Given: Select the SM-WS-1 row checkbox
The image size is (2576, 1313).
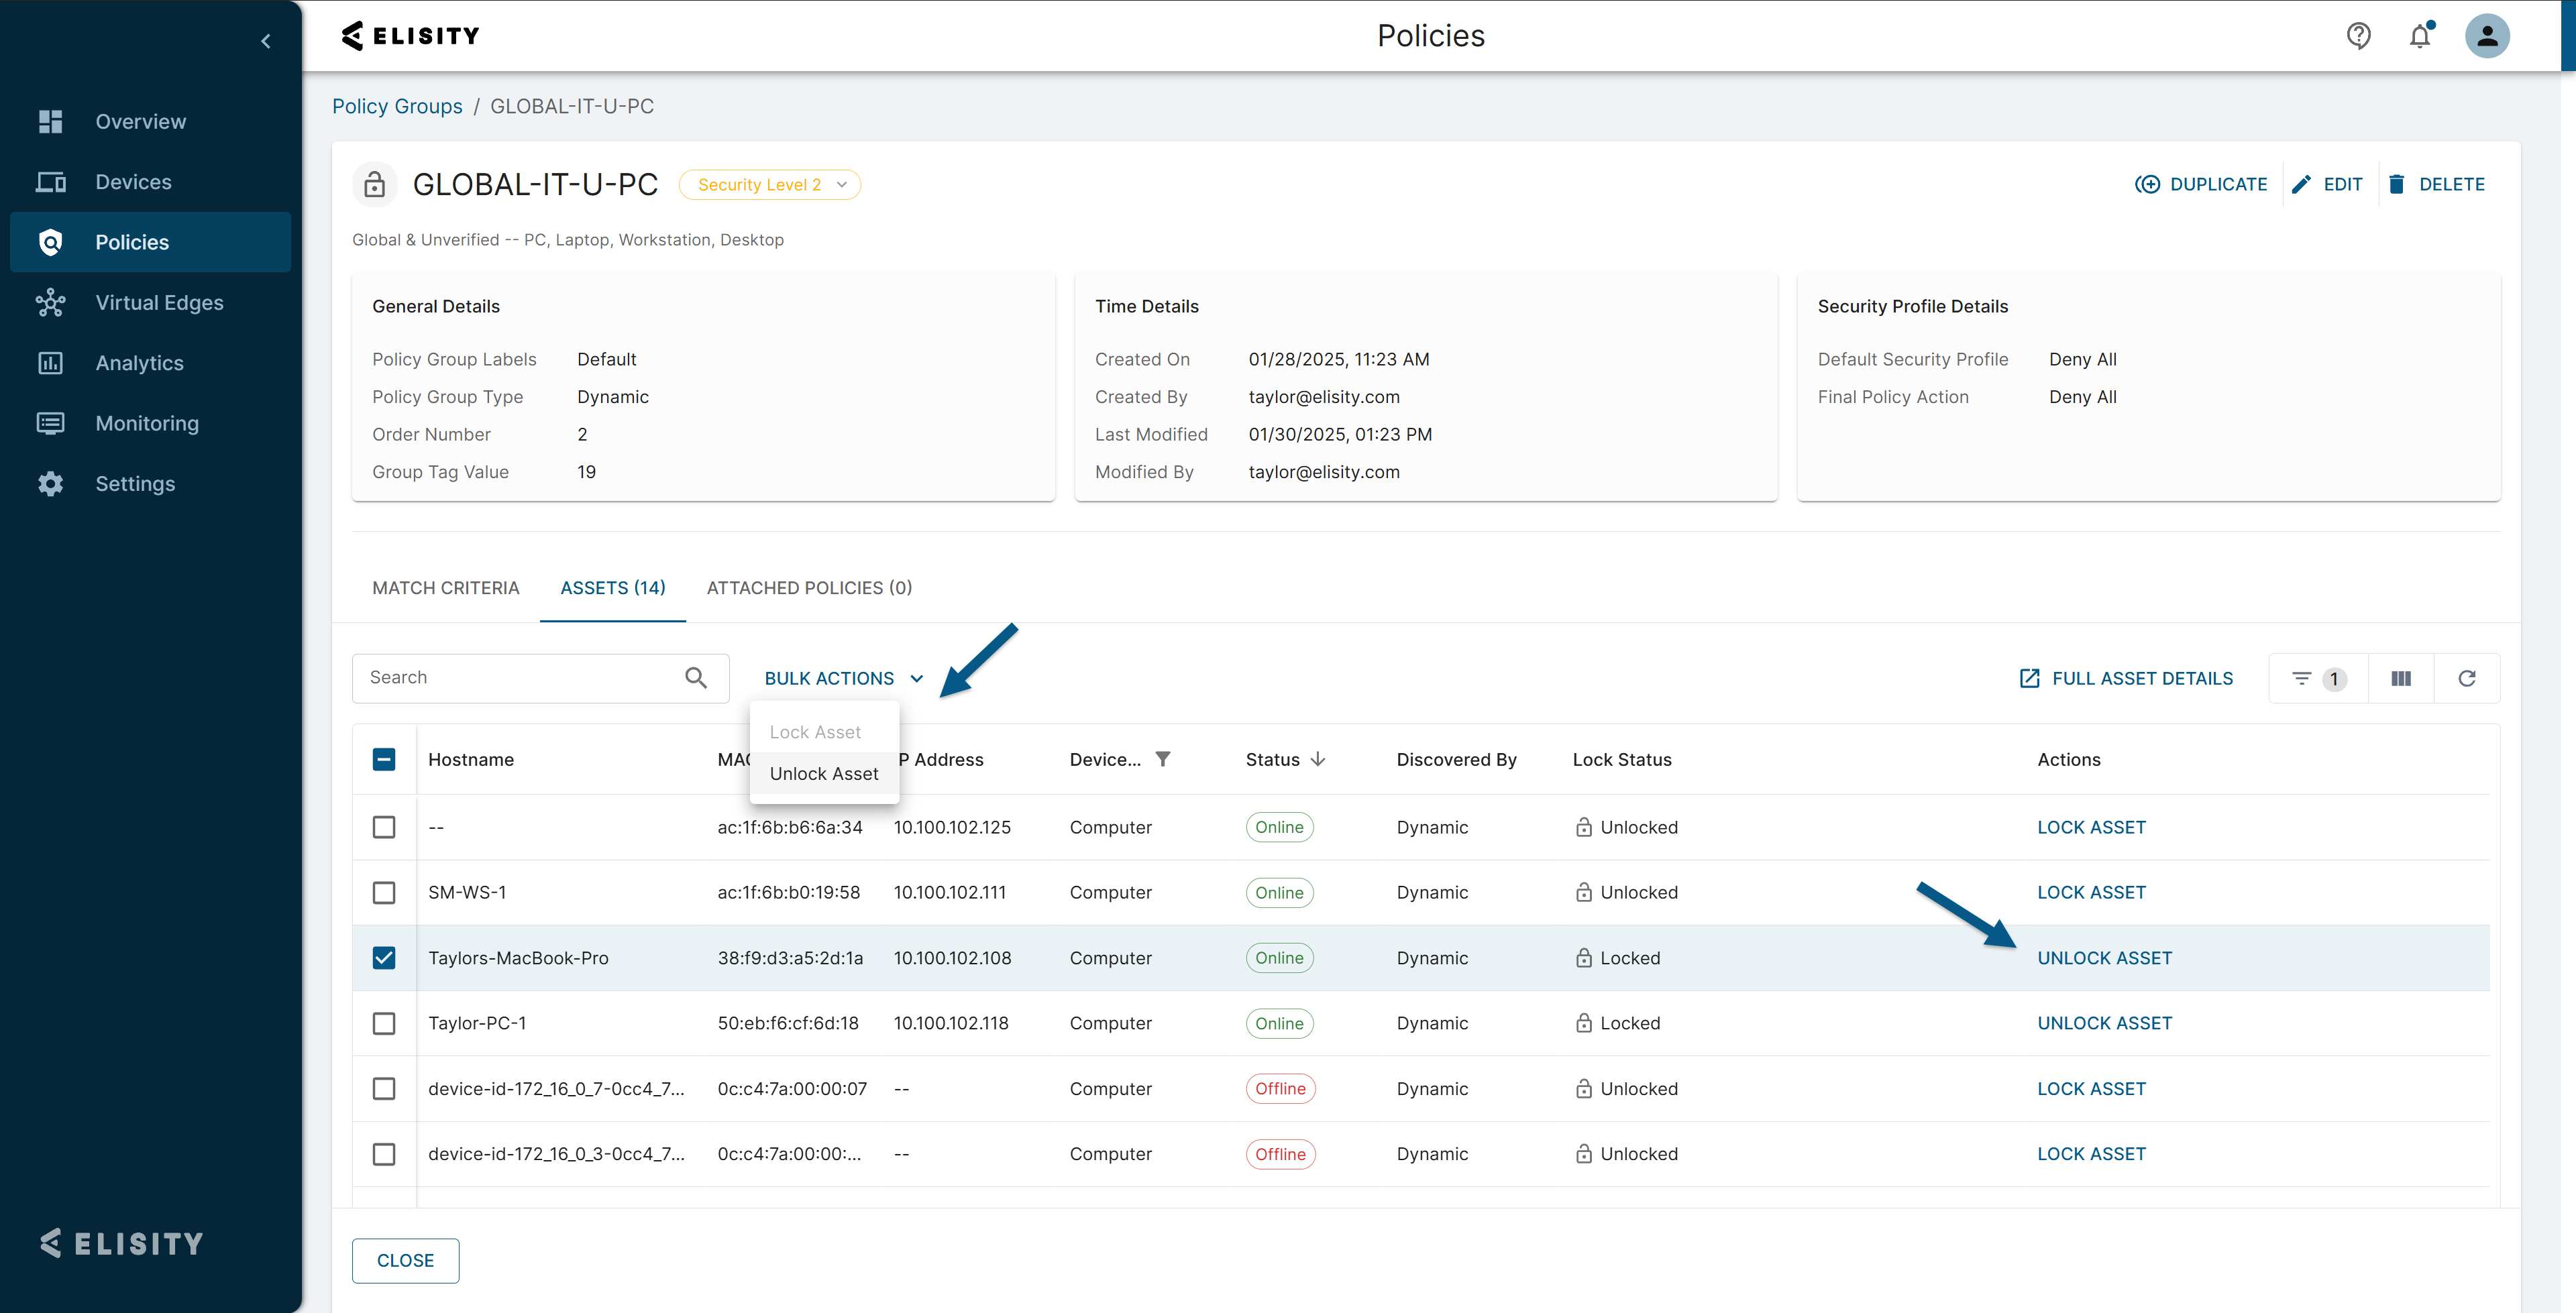Looking at the screenshot, I should tap(384, 892).
